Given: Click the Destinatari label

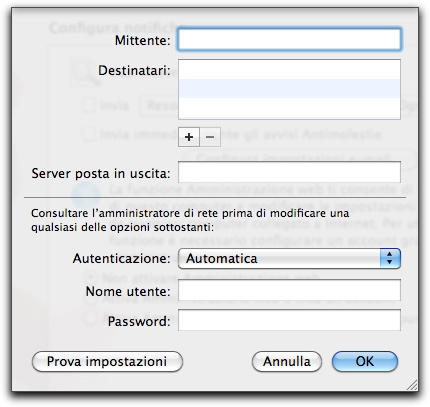Looking at the screenshot, I should [x=134, y=71].
